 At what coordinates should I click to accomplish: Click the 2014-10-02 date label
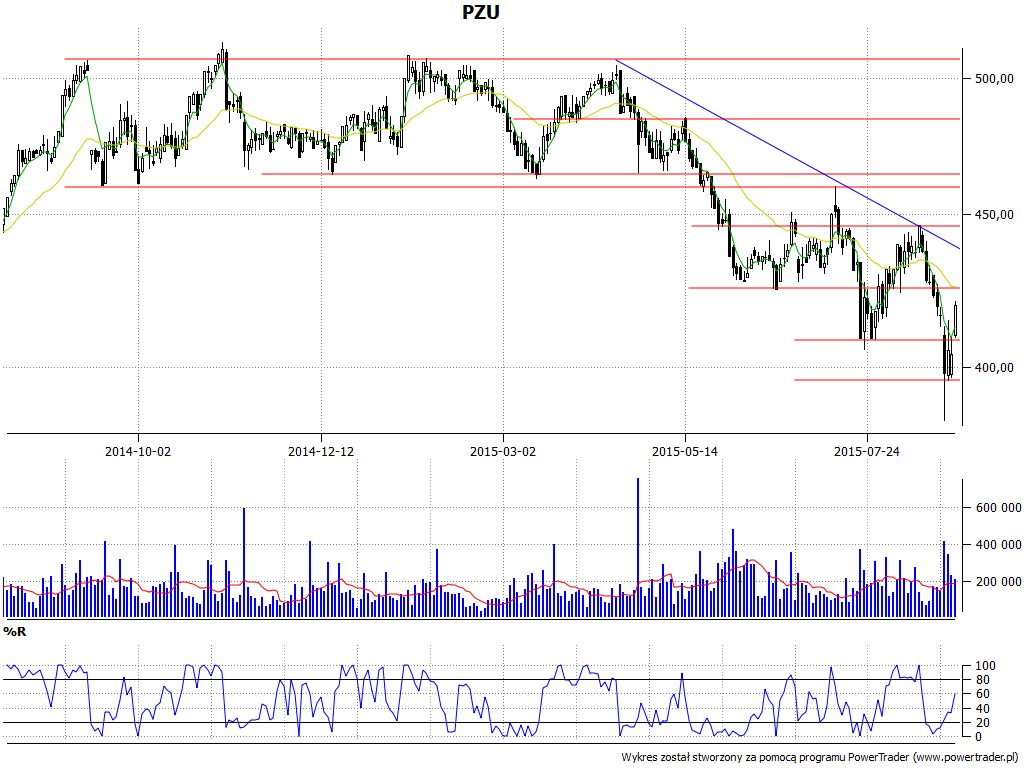(138, 451)
